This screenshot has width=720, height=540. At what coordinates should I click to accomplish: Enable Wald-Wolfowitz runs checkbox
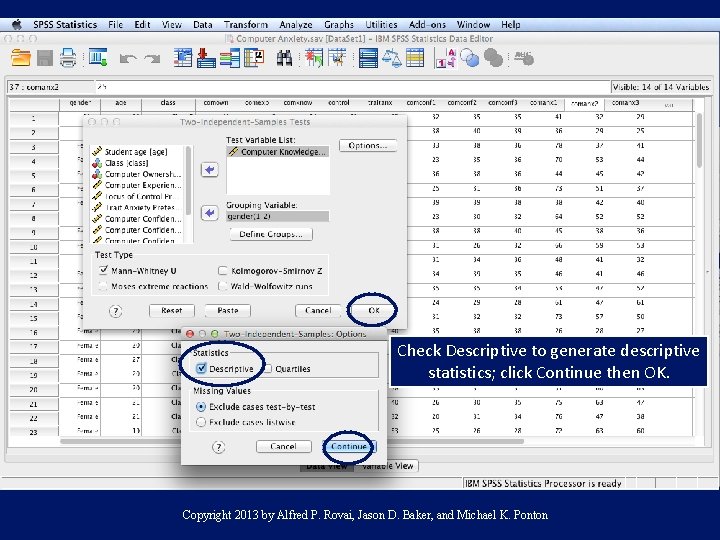[x=223, y=286]
